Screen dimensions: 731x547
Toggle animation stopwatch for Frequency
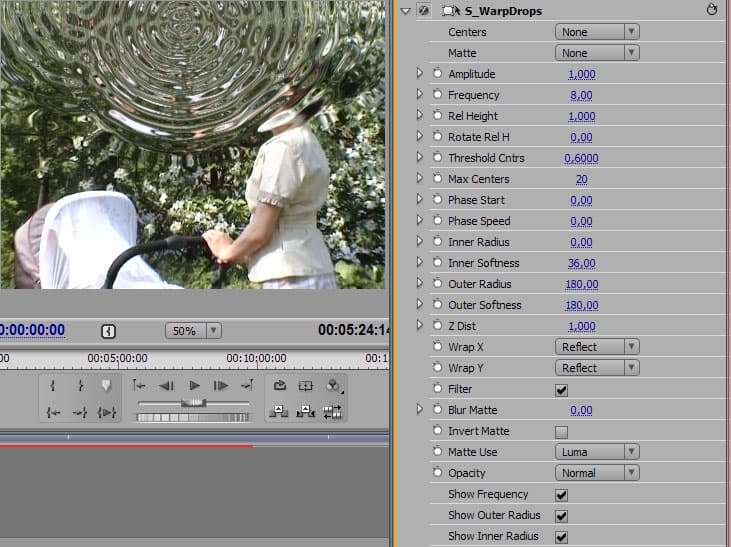click(437, 94)
